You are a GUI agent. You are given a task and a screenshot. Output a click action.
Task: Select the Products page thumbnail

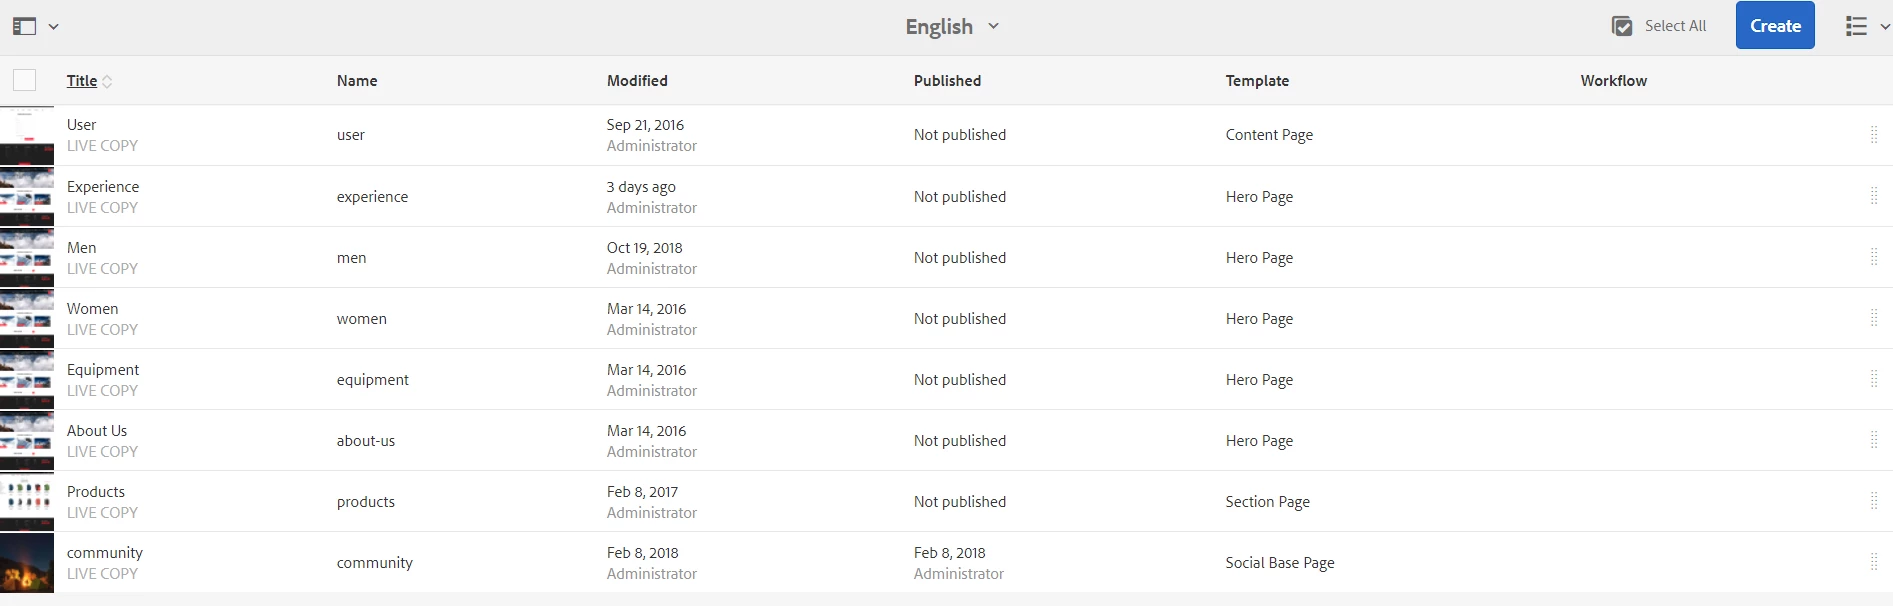pyautogui.click(x=27, y=502)
